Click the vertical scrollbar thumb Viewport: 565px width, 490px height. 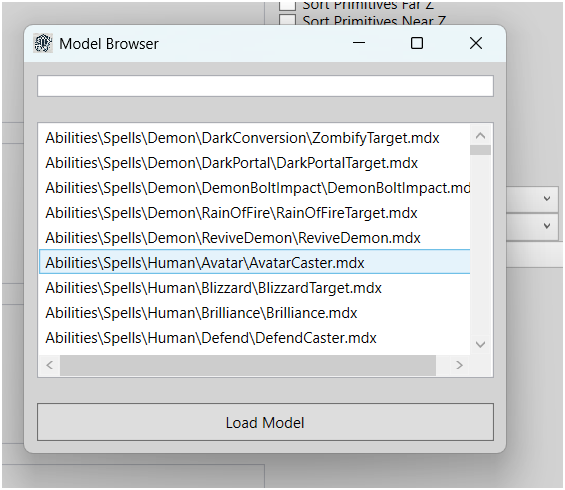click(480, 150)
